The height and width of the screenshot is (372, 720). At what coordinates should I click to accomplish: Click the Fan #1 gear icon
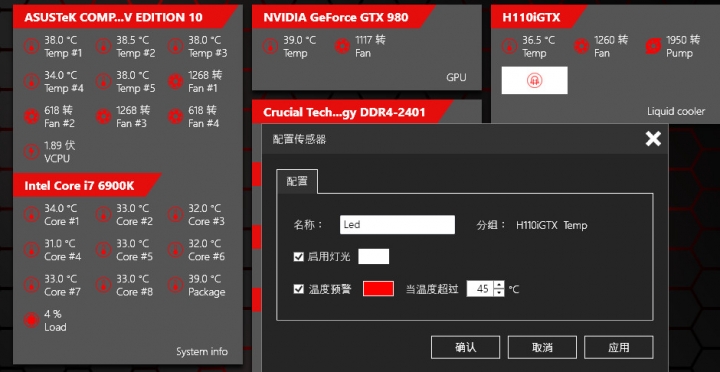pos(175,81)
